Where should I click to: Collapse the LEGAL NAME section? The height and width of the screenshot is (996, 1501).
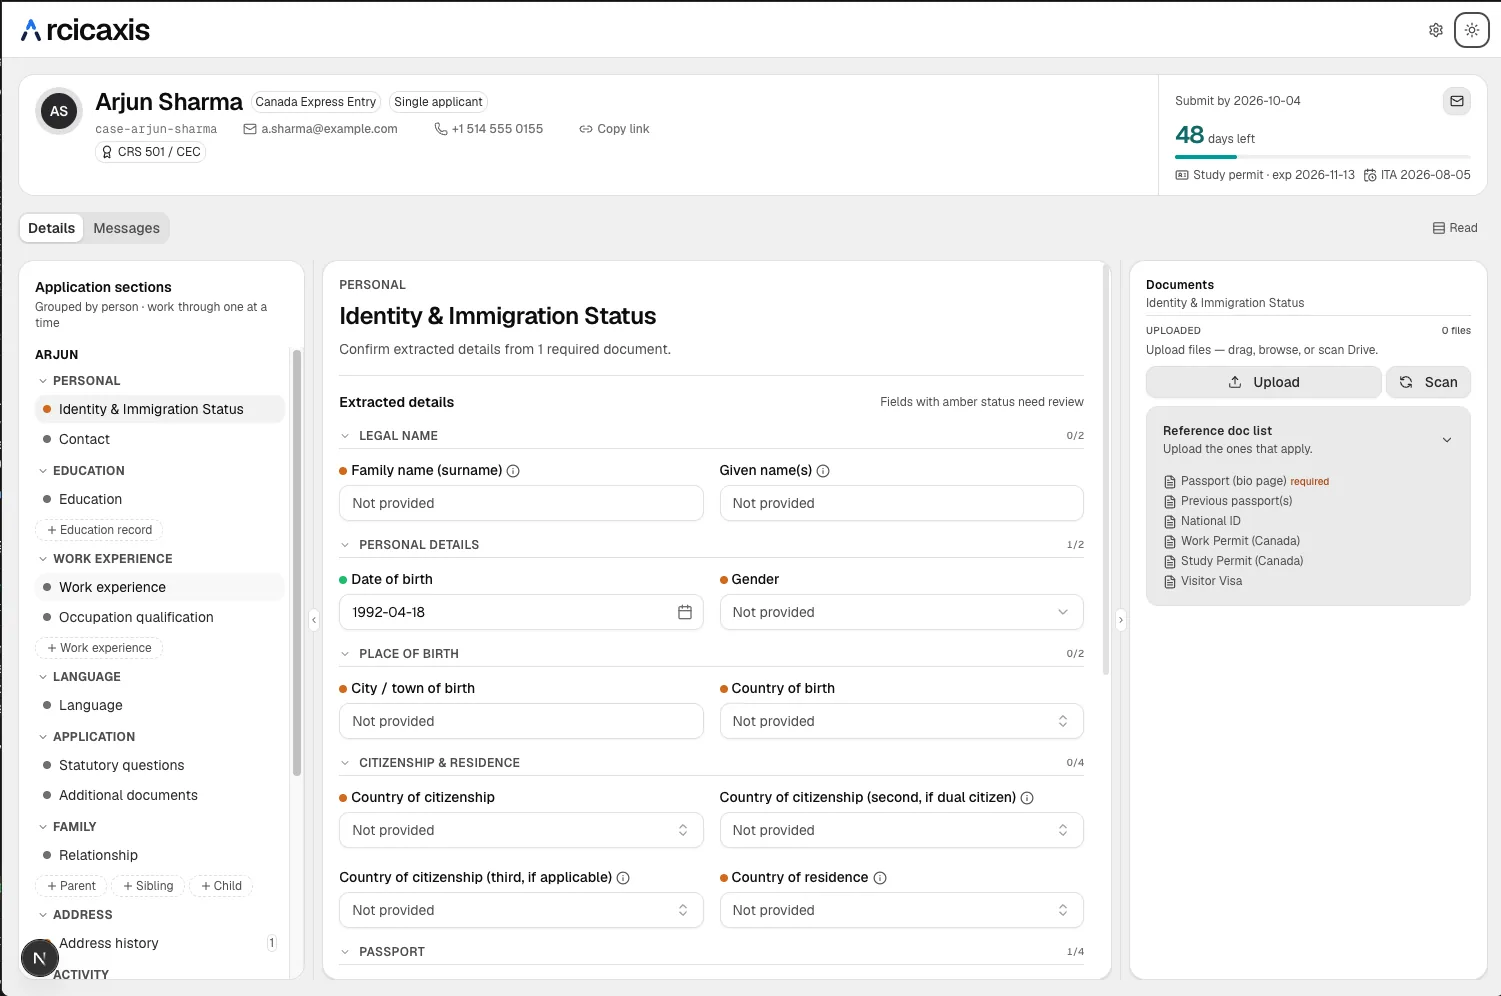coord(345,436)
